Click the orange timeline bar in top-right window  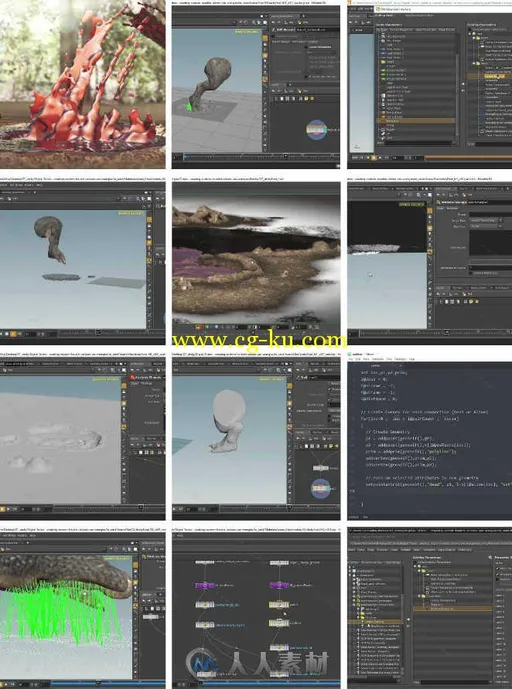(x=468, y=157)
